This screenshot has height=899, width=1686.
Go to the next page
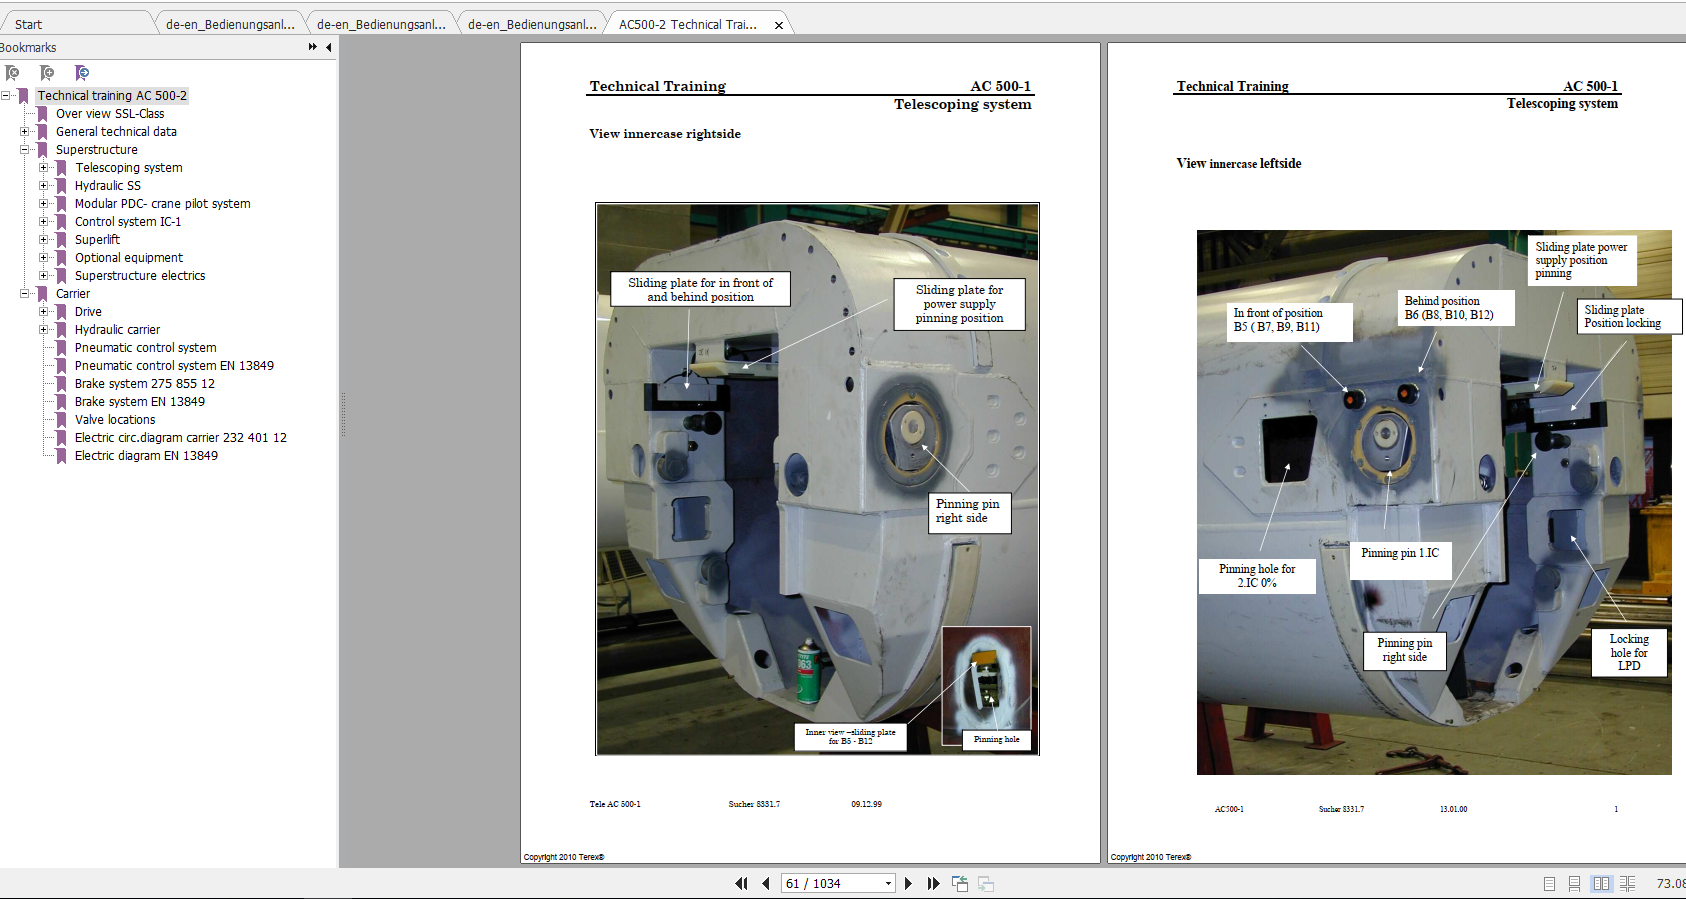[908, 883]
